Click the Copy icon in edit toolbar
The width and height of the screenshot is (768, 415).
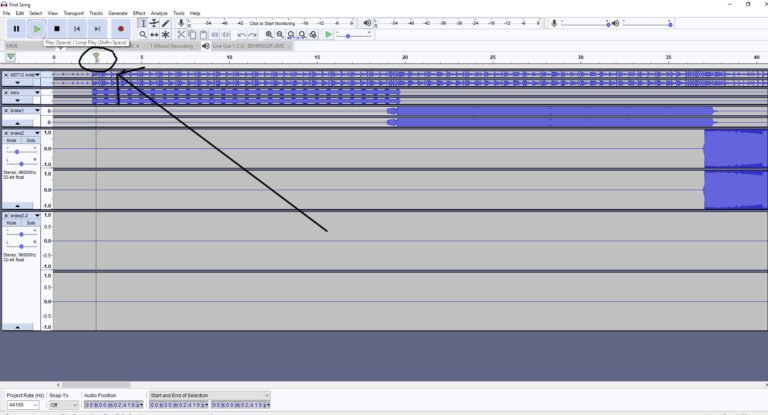tap(192, 35)
